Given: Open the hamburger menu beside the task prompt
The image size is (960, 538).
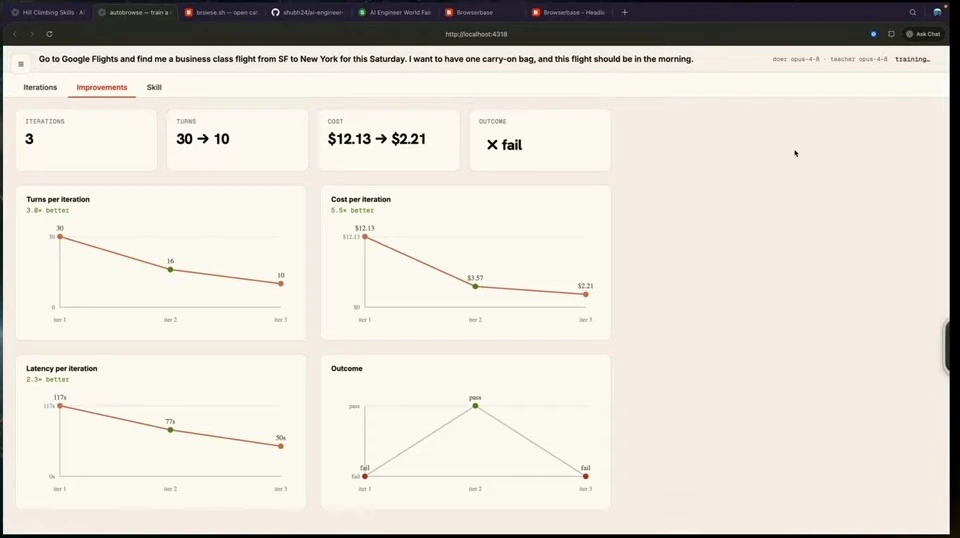Looking at the screenshot, I should (21, 64).
